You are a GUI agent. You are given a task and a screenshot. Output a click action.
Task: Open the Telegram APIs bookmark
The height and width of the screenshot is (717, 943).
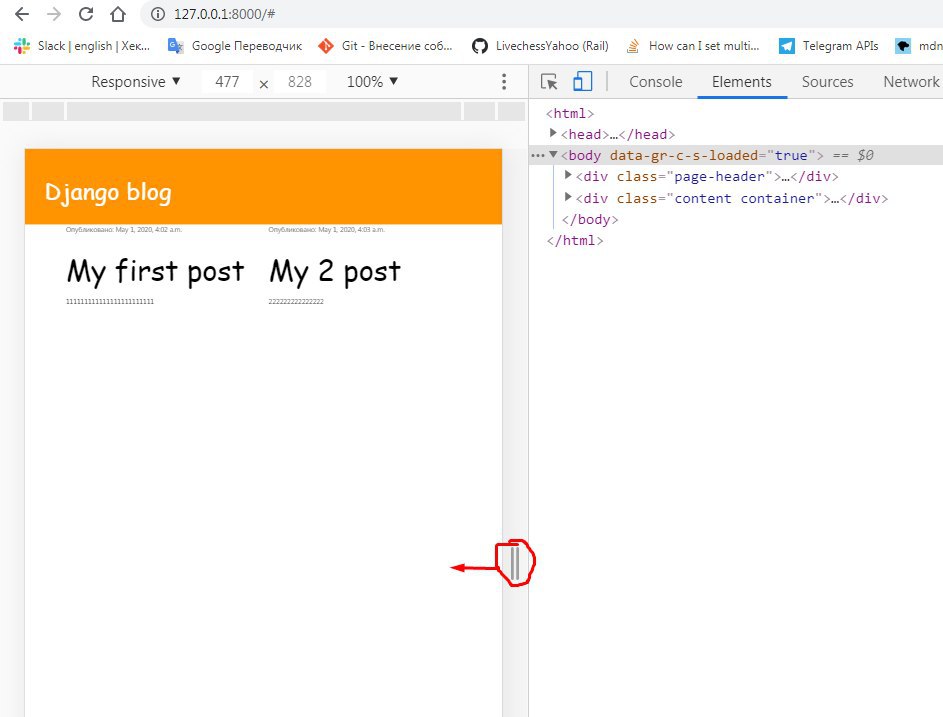pos(828,46)
